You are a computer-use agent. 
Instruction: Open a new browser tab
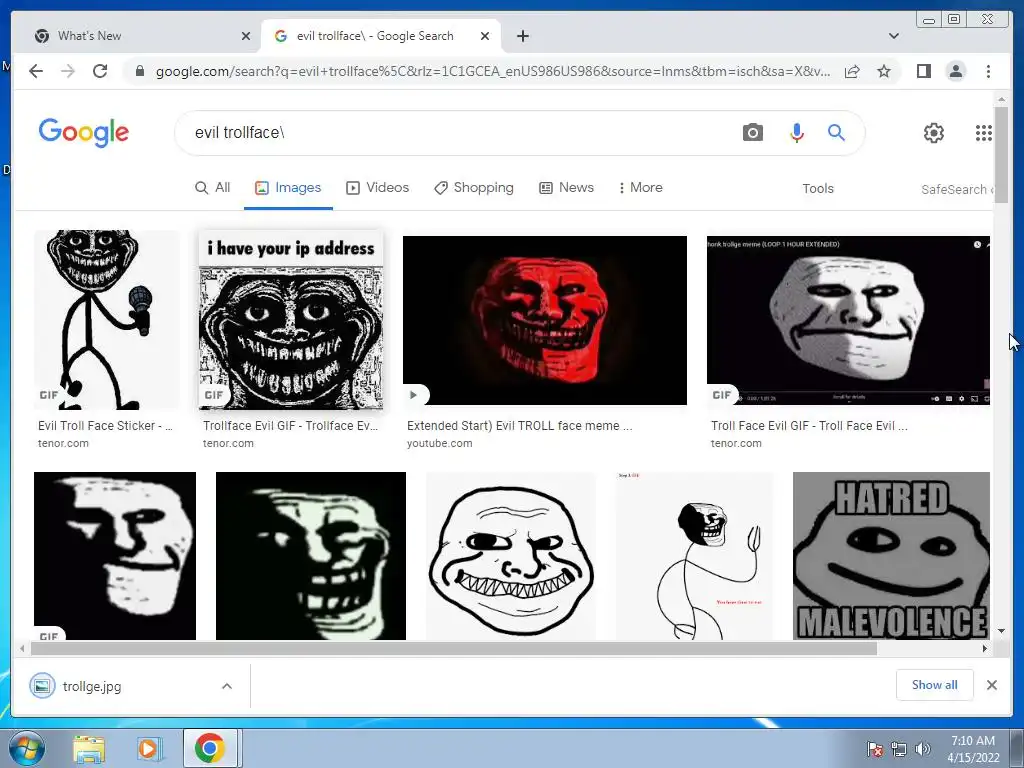(x=522, y=36)
